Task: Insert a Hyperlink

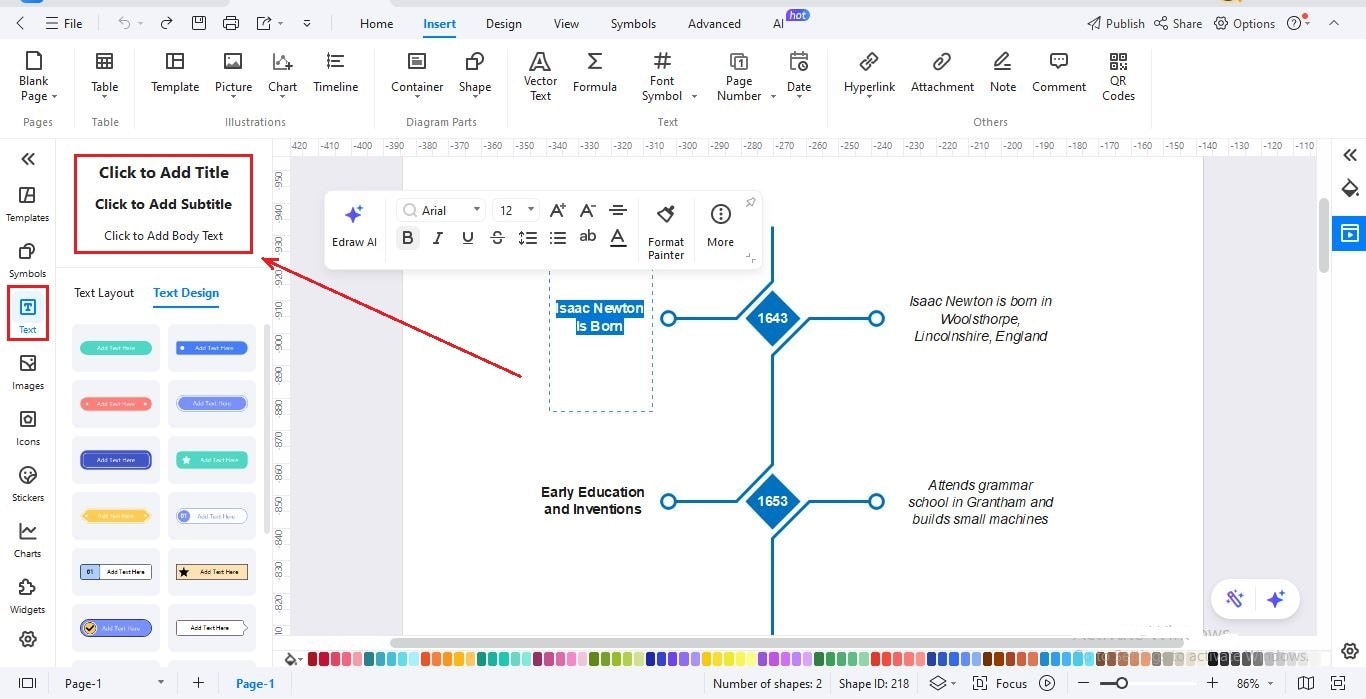Action: 868,72
